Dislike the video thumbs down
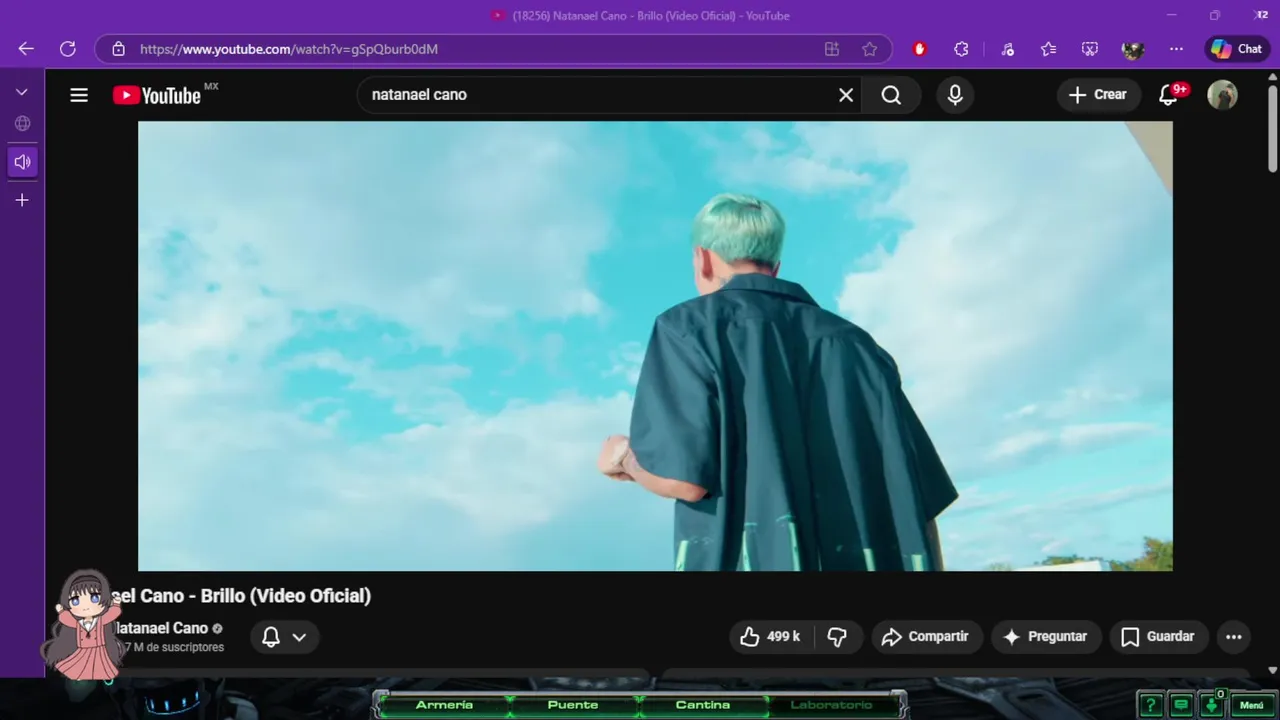The width and height of the screenshot is (1280, 720). point(838,637)
